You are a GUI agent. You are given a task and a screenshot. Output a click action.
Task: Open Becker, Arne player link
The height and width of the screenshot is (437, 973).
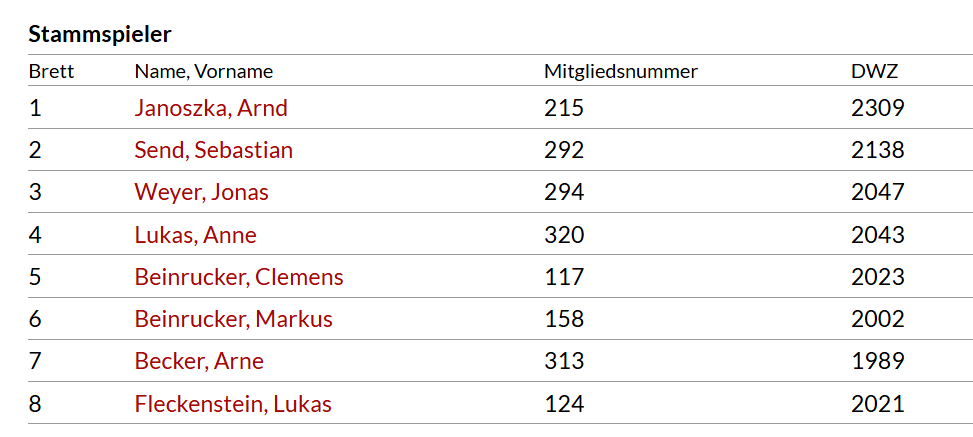pos(199,361)
